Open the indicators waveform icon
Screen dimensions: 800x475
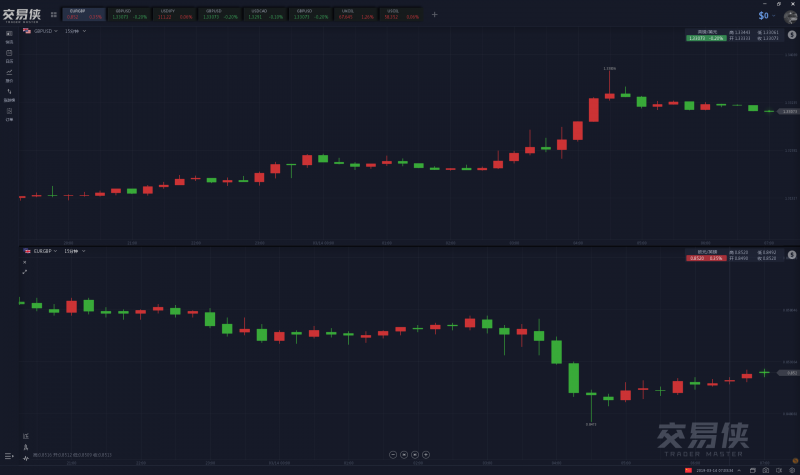coord(26,458)
